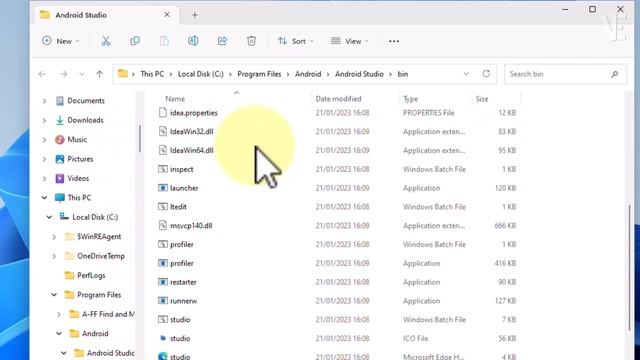
Task: Open the Sort dropdown menu
Action: (296, 41)
